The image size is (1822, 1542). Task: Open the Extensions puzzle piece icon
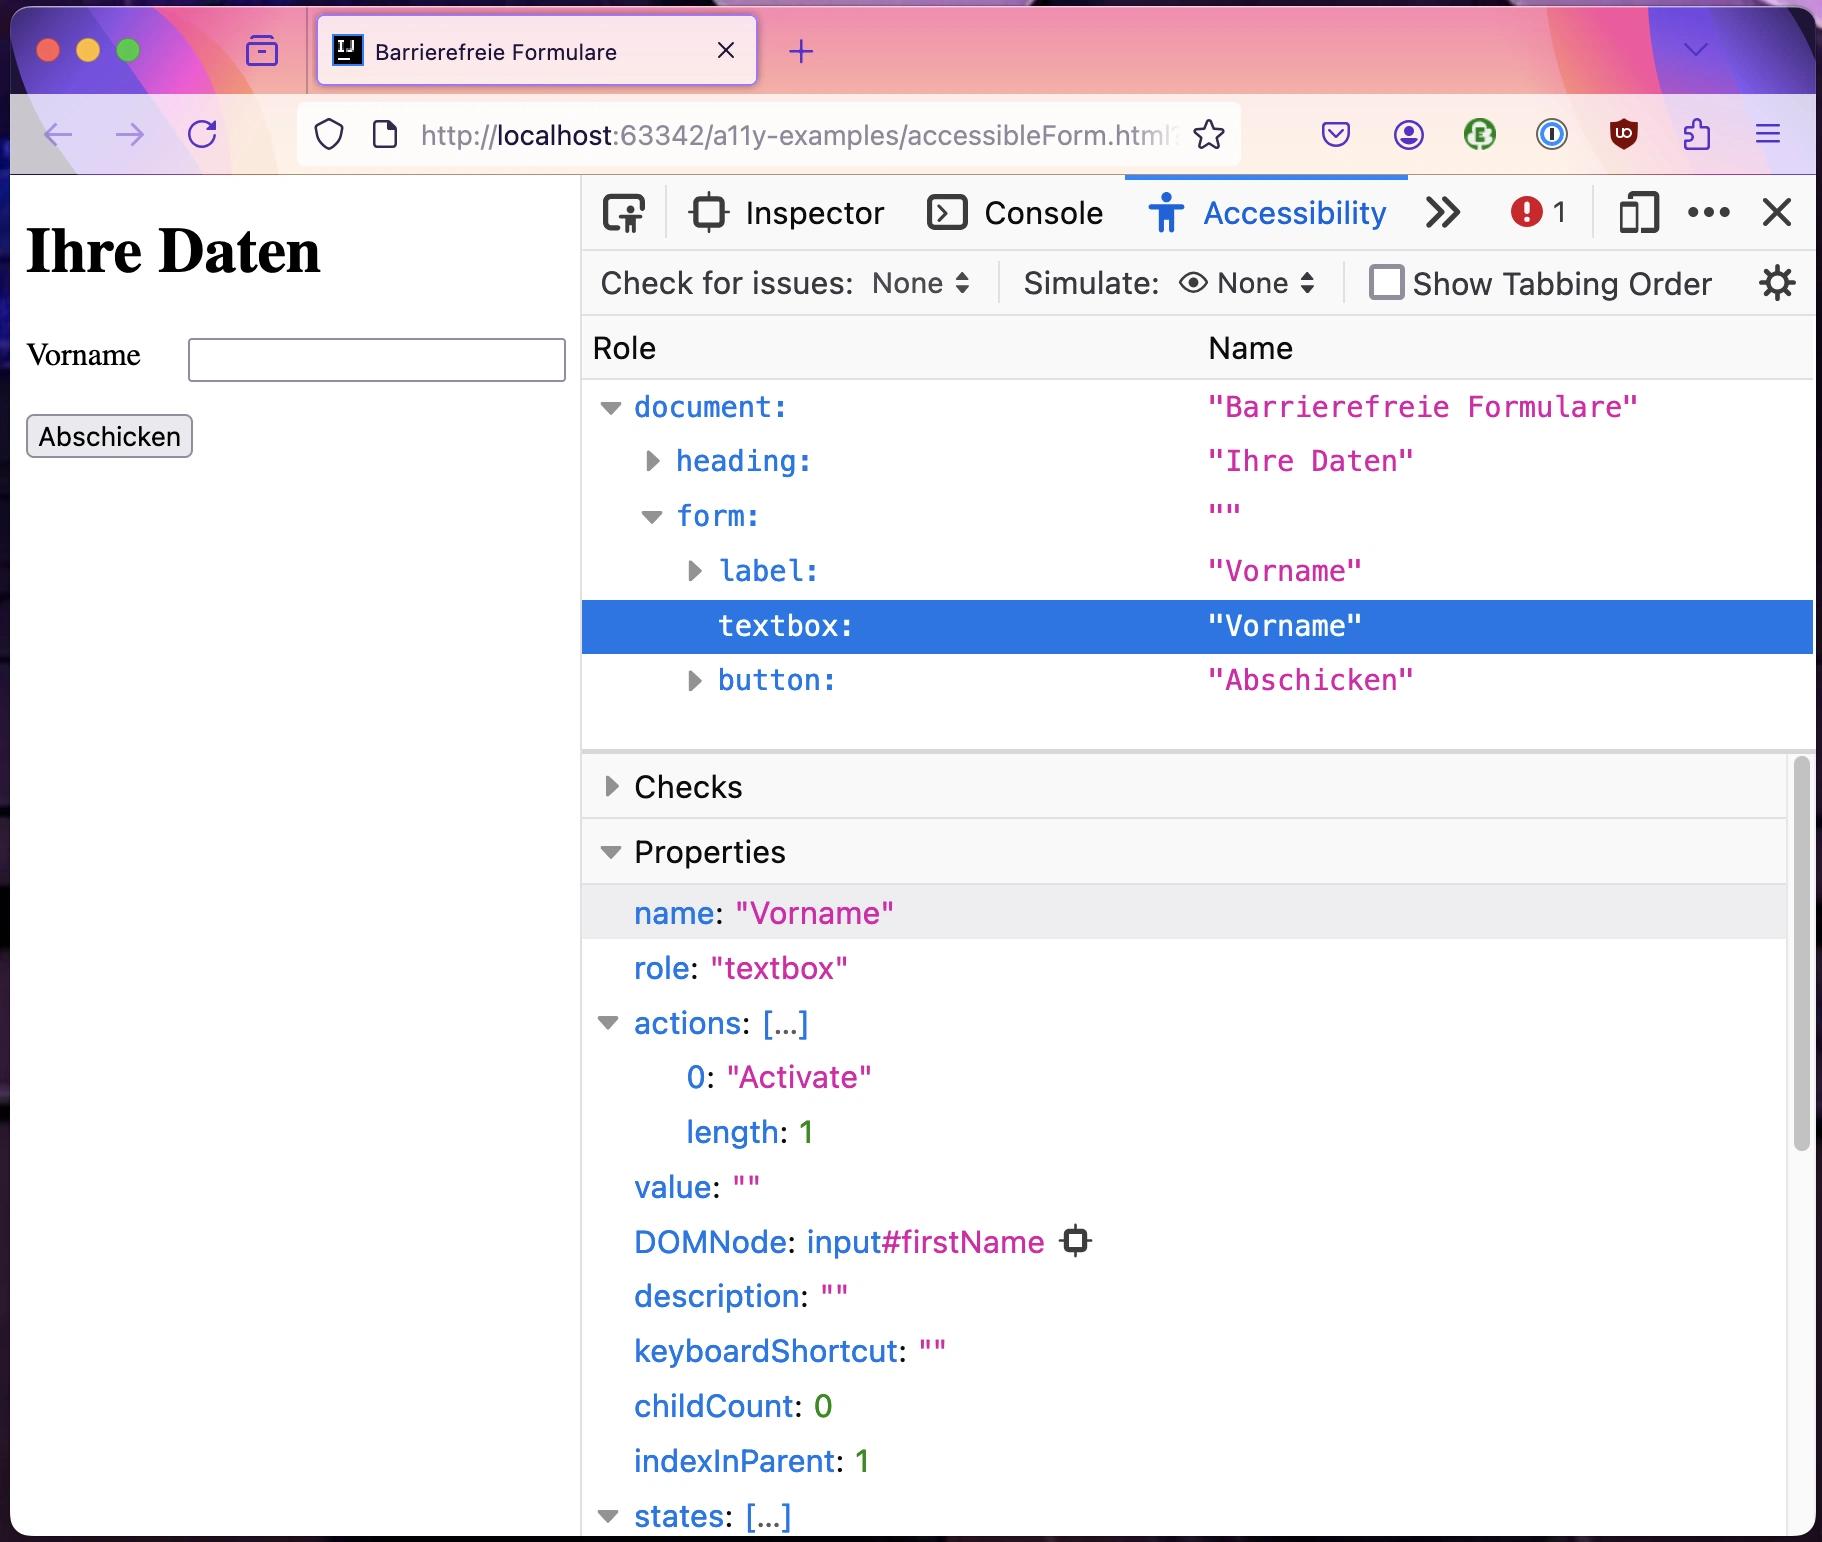[1696, 134]
